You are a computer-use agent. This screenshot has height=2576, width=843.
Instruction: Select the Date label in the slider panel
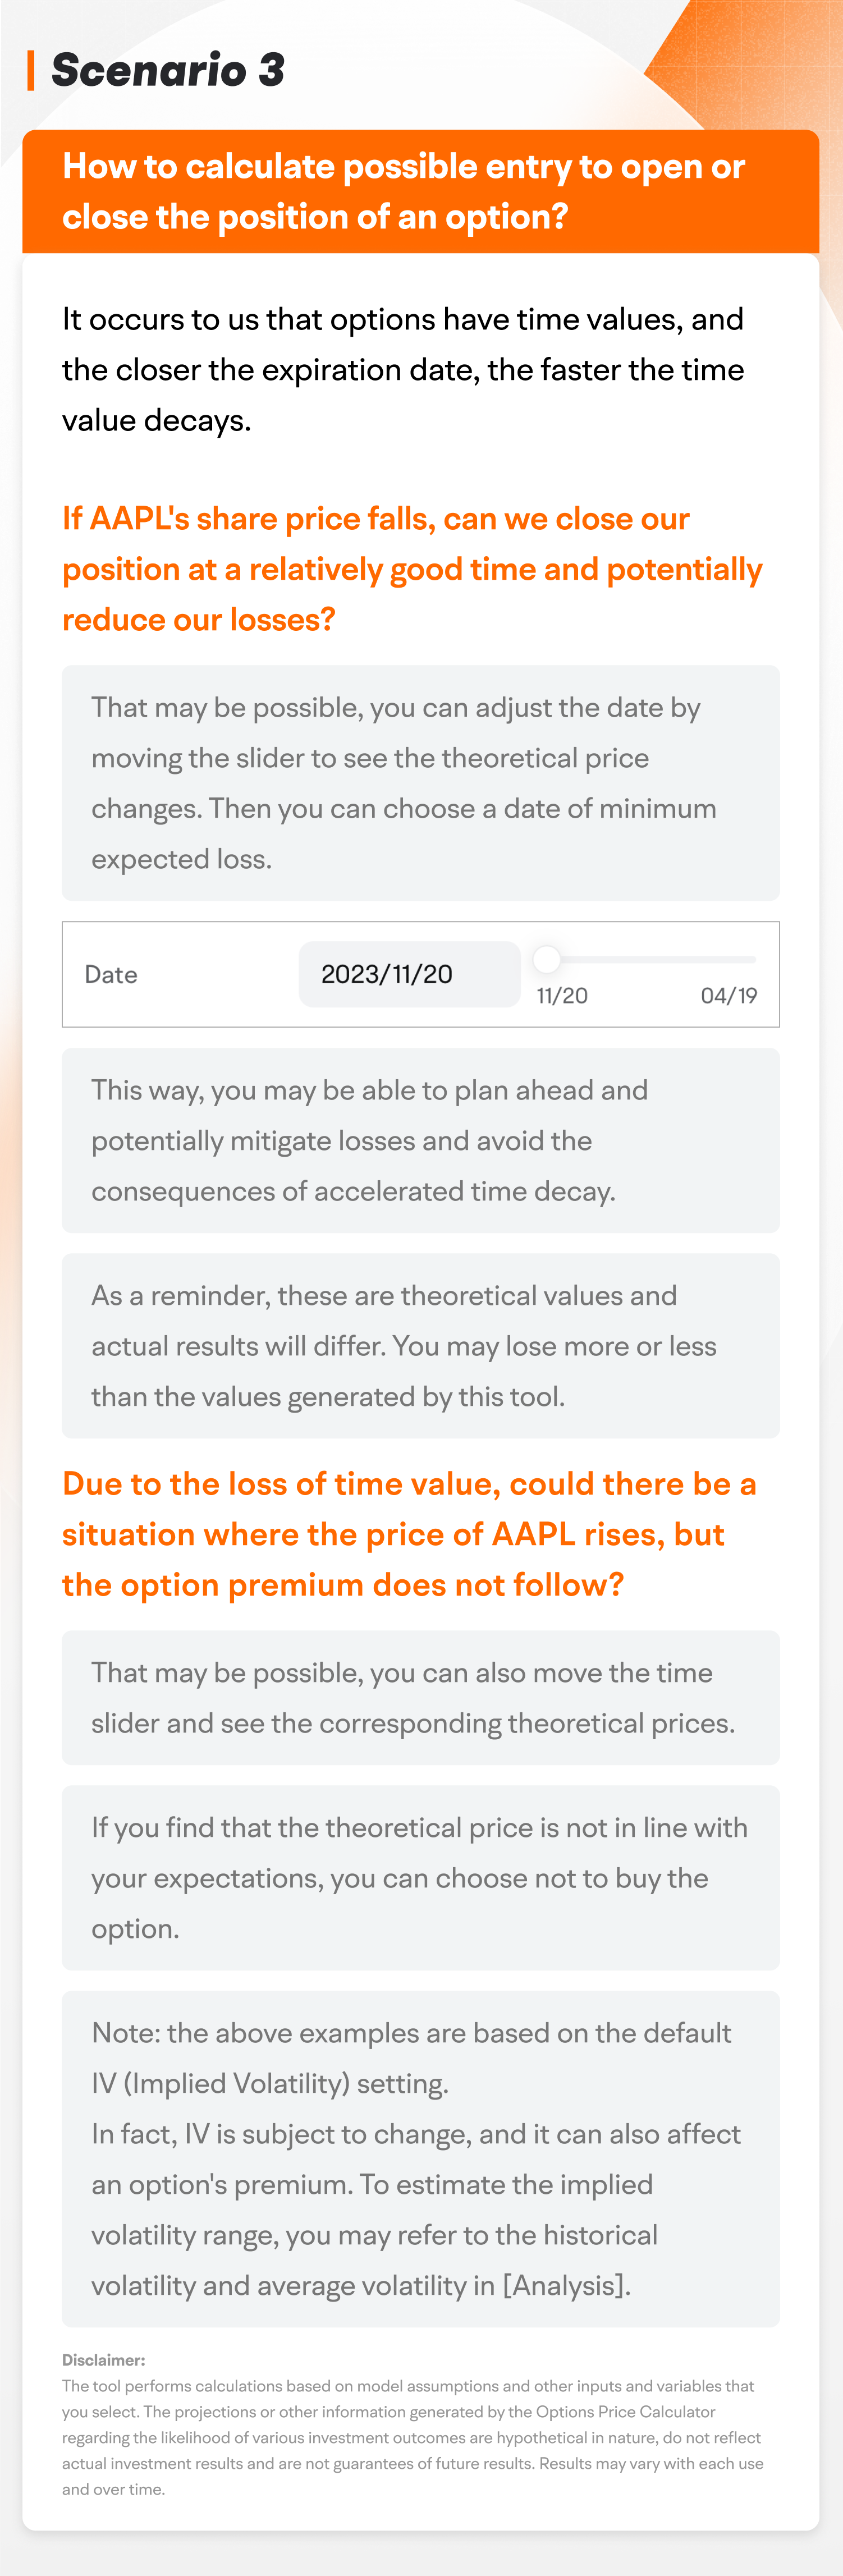point(111,974)
